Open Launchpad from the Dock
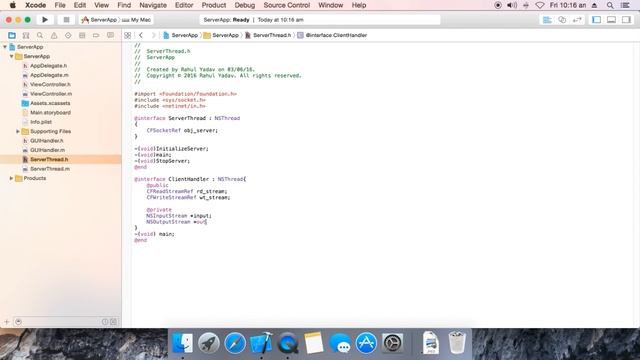 [x=209, y=343]
